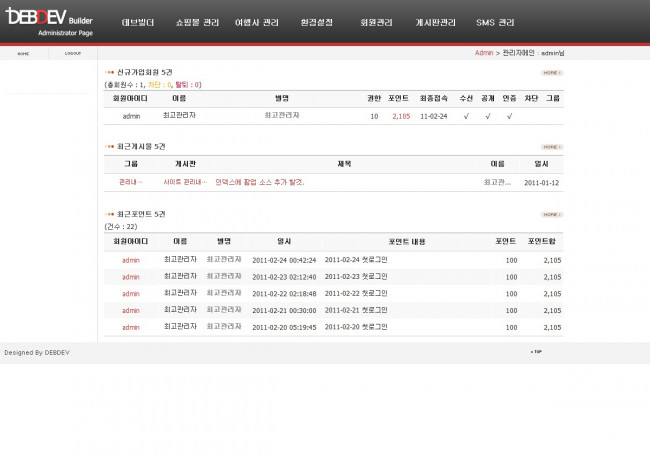Image resolution: width=650 pixels, height=456 pixels.
Task: Click MORE icon for recent posts section
Action: [551, 146]
